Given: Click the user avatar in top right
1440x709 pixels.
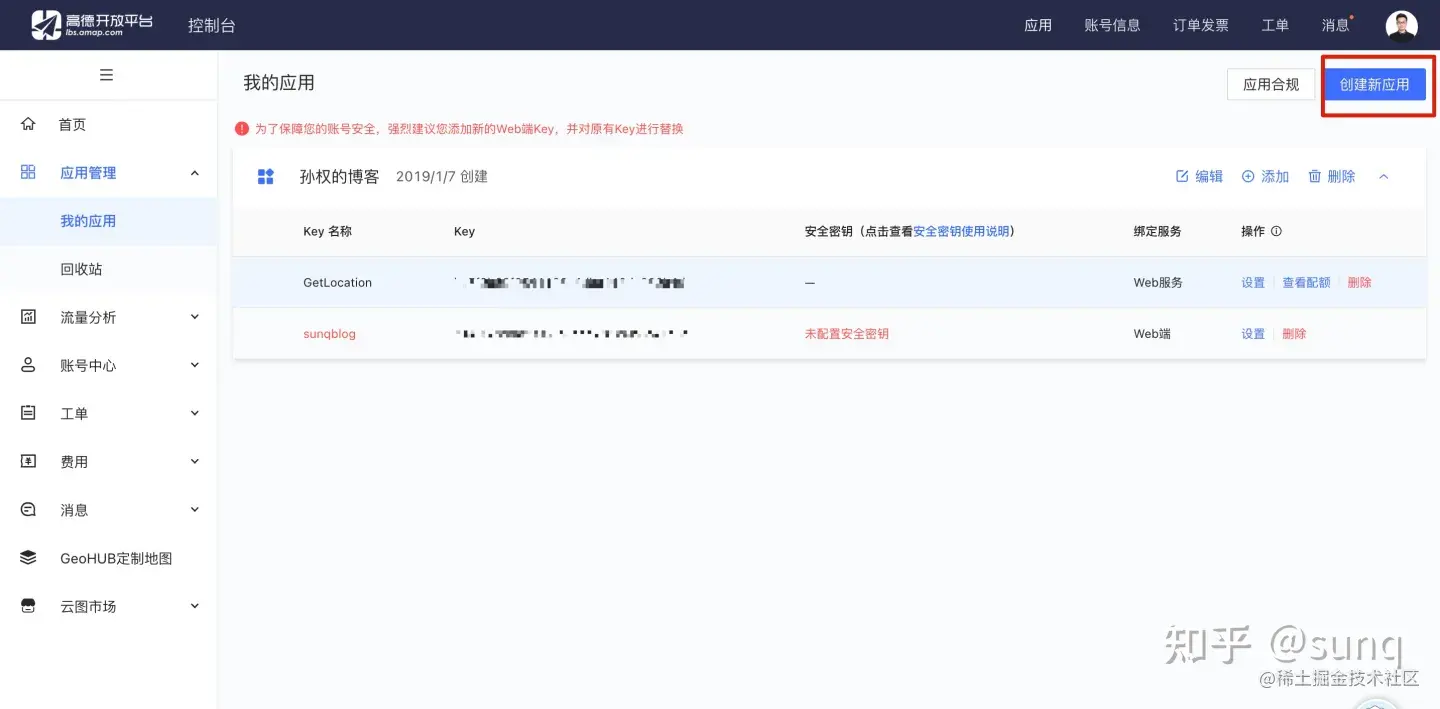Looking at the screenshot, I should [x=1401, y=26].
